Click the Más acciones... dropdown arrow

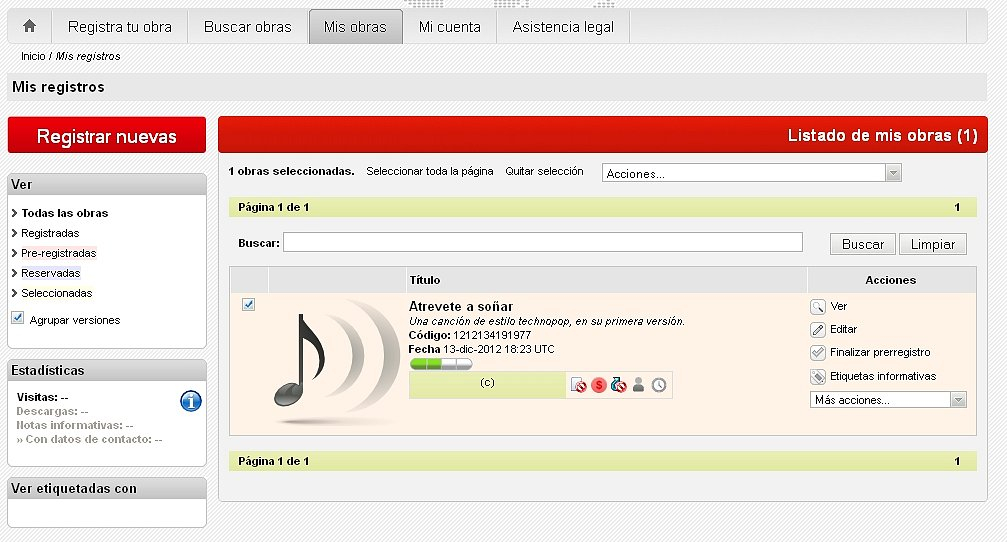click(958, 400)
